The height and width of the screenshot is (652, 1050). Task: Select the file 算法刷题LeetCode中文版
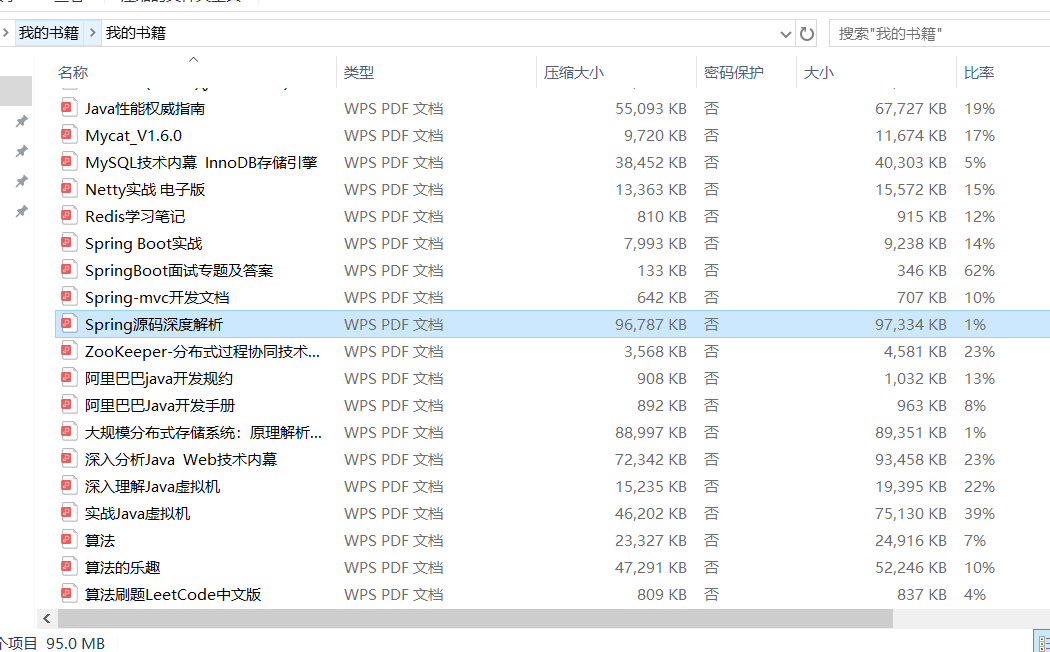coord(173,594)
